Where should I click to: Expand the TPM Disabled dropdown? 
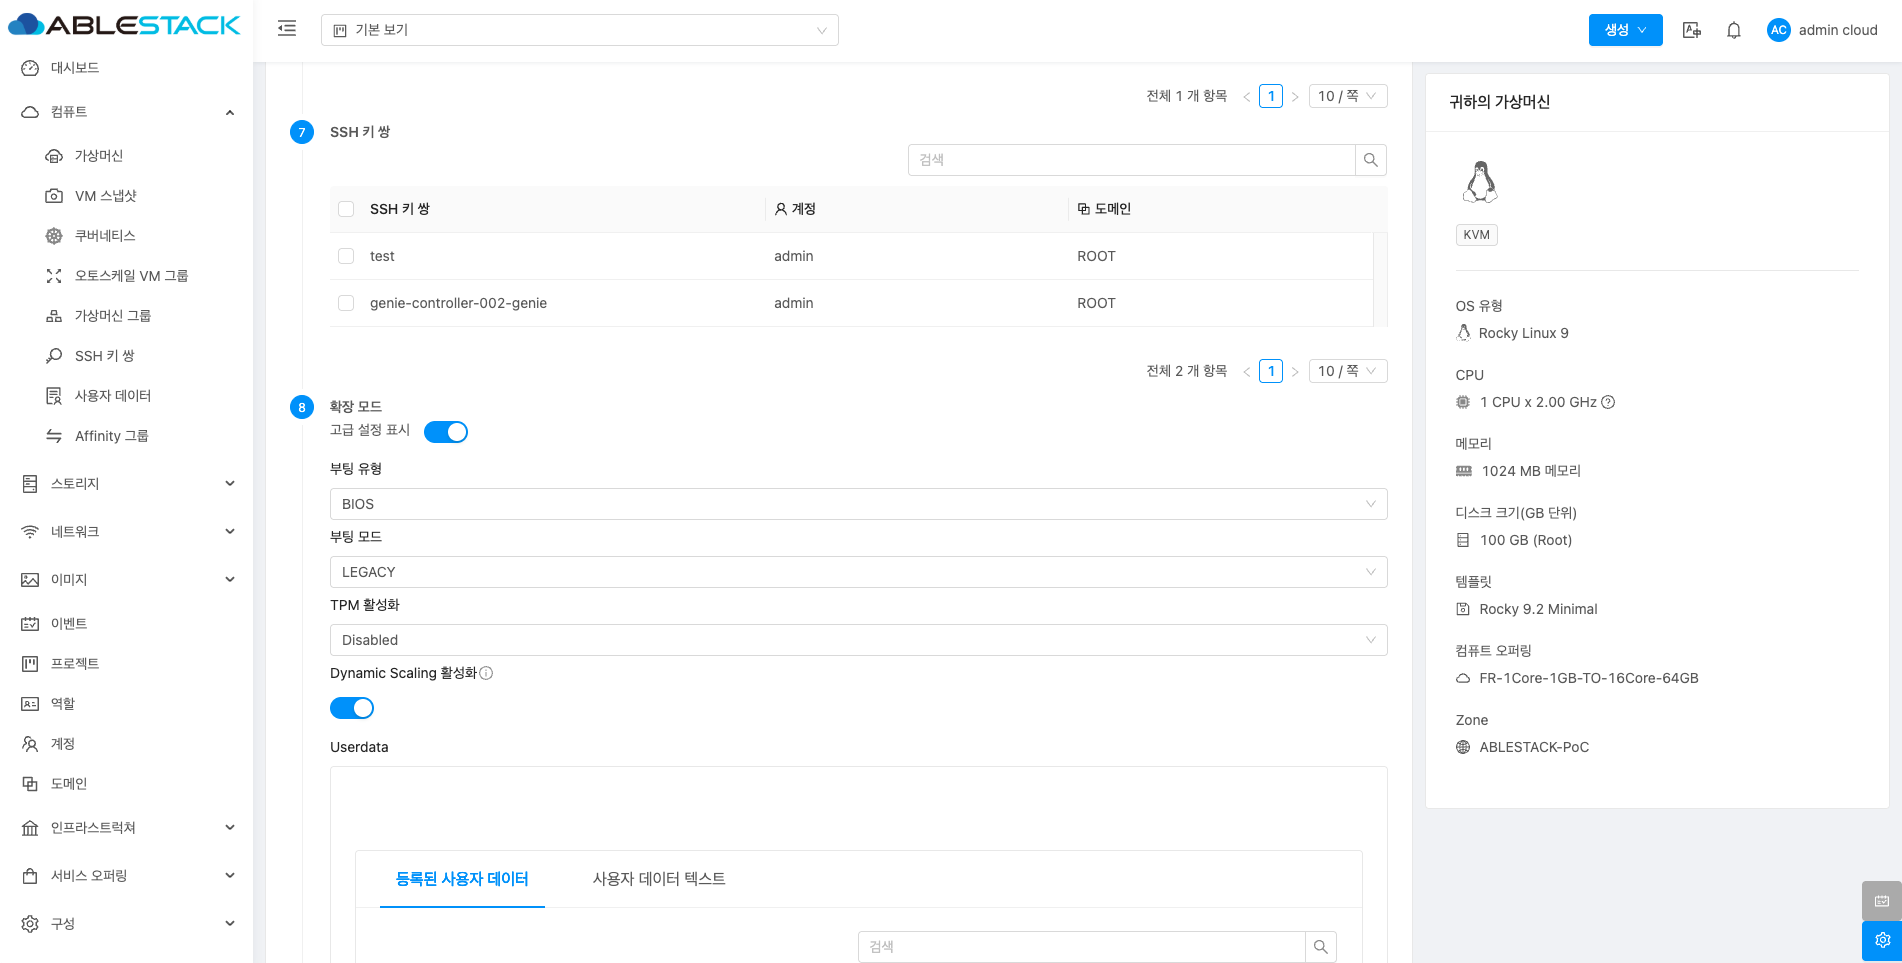pyautogui.click(x=858, y=640)
